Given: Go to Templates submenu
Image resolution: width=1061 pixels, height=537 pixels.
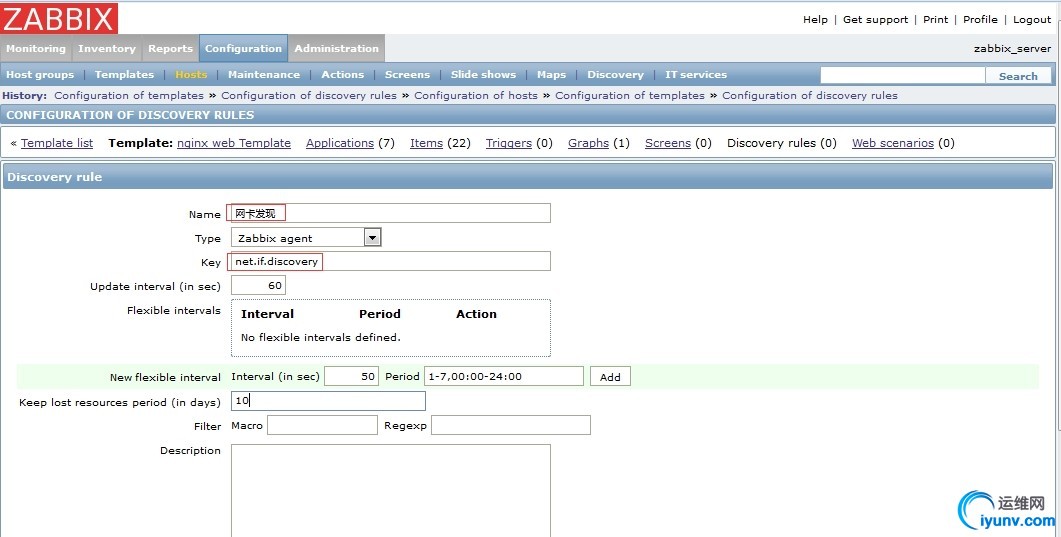Looking at the screenshot, I should (124, 74).
